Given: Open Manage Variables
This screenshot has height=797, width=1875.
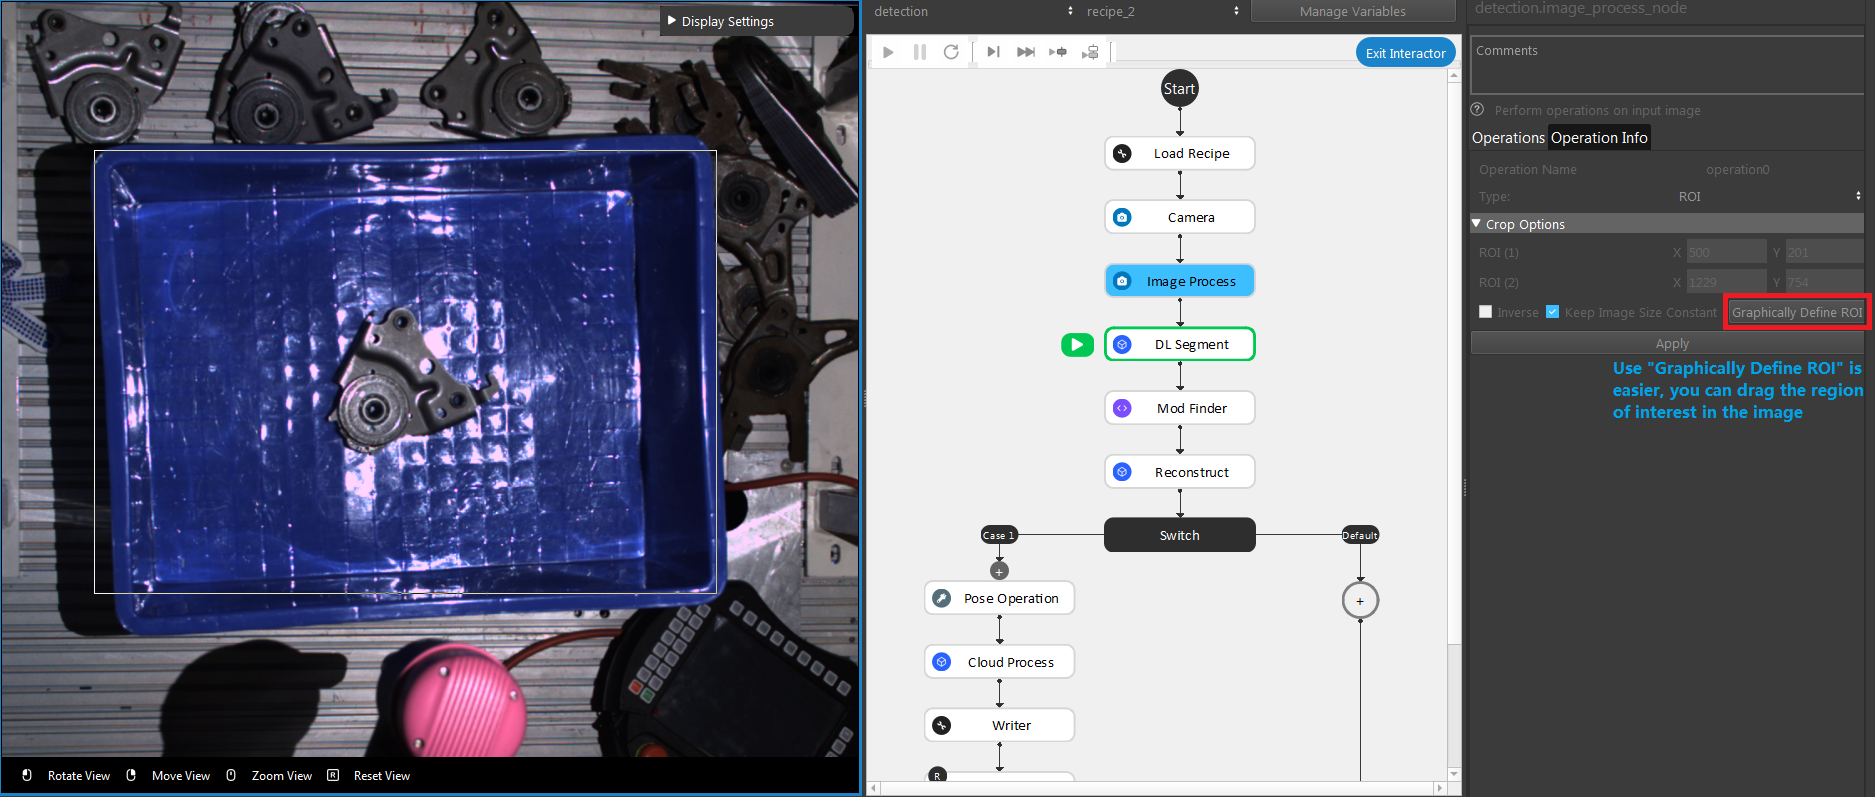Looking at the screenshot, I should click(1353, 11).
